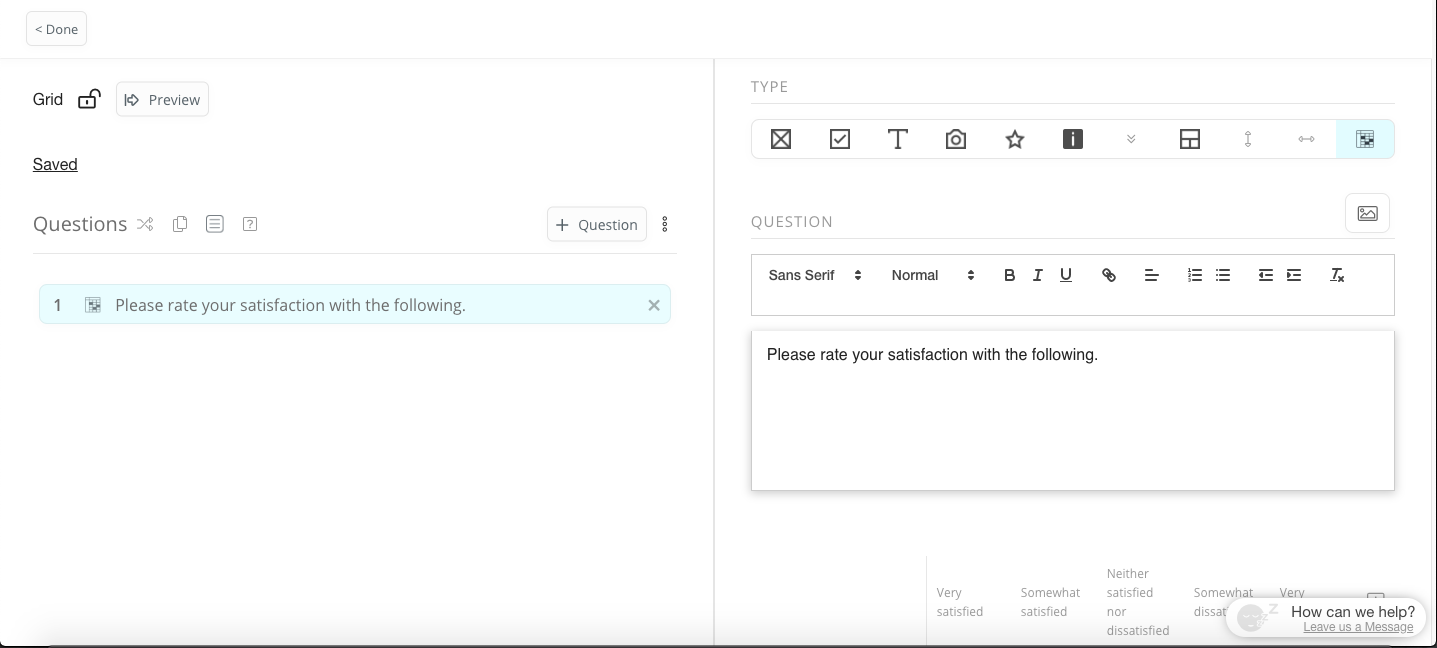Choose the text (T) question type

coord(898,139)
